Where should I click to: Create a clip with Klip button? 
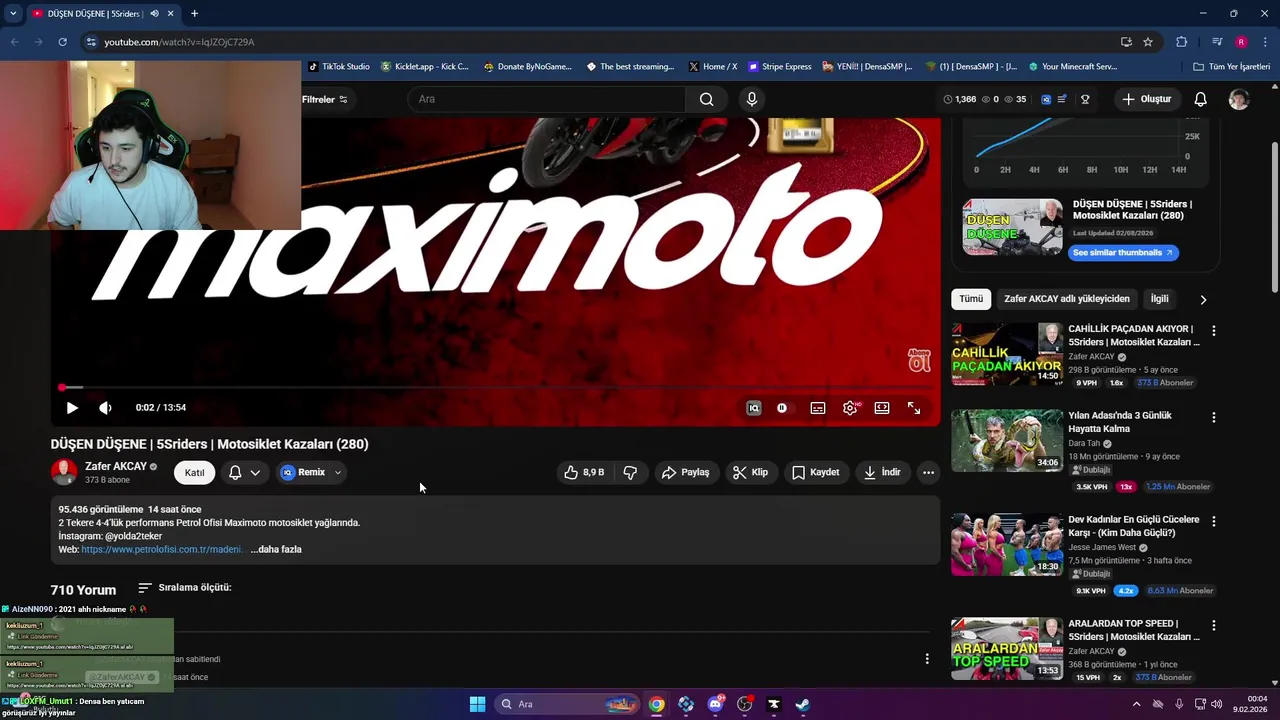(x=750, y=472)
